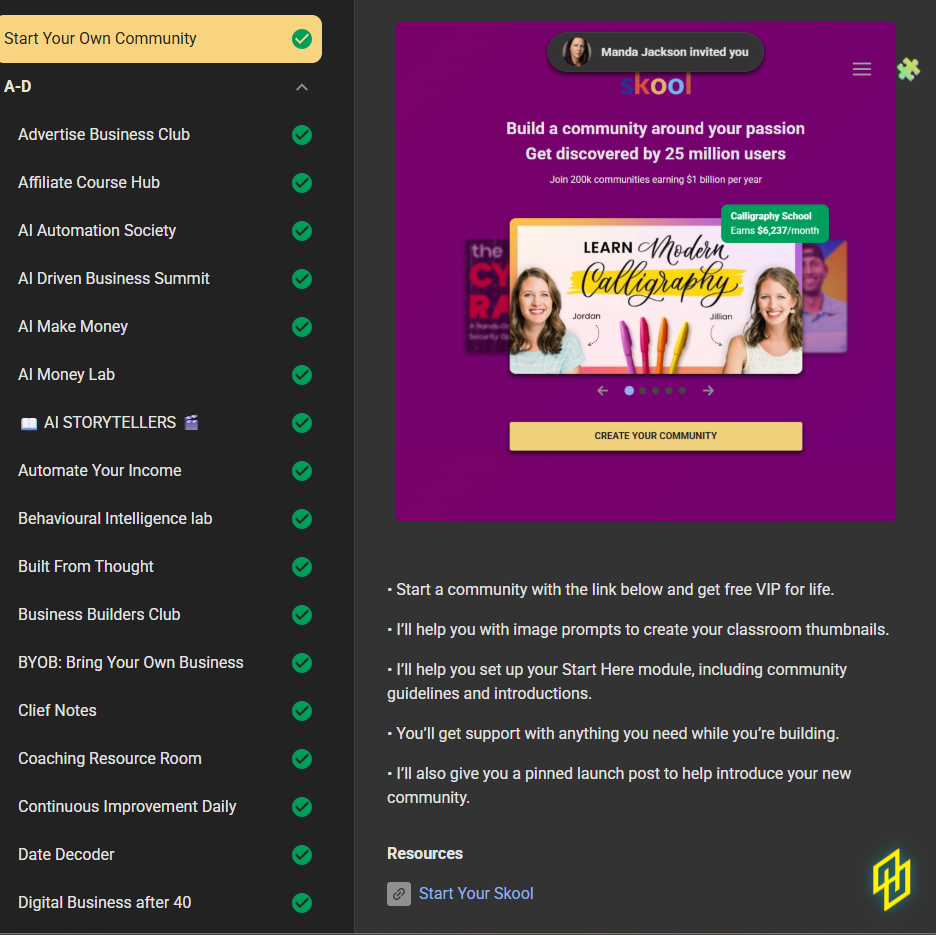Click the checkmark icon for BYOB: Bring Your Own Business

302,663
